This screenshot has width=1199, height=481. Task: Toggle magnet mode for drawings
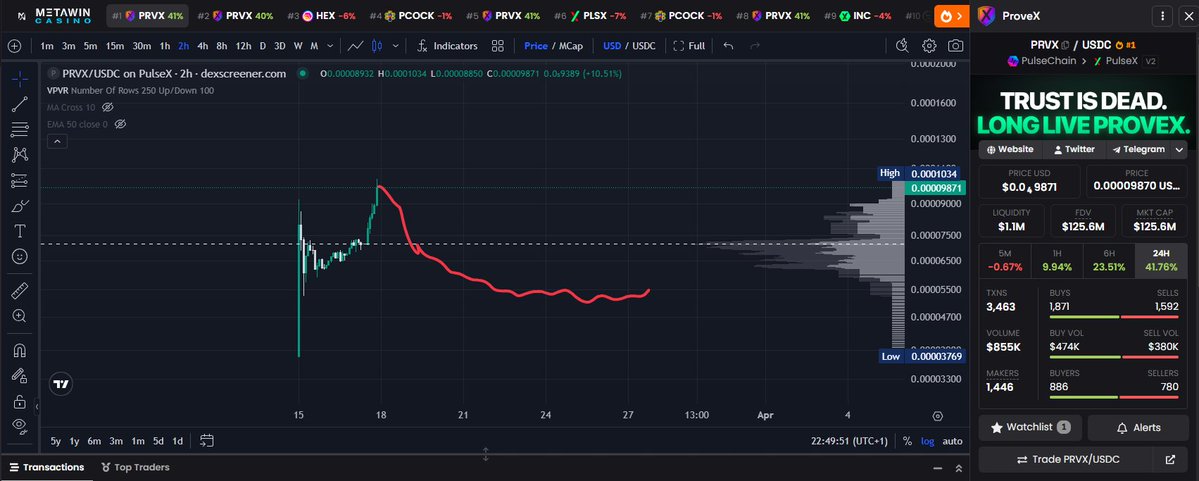[x=20, y=350]
